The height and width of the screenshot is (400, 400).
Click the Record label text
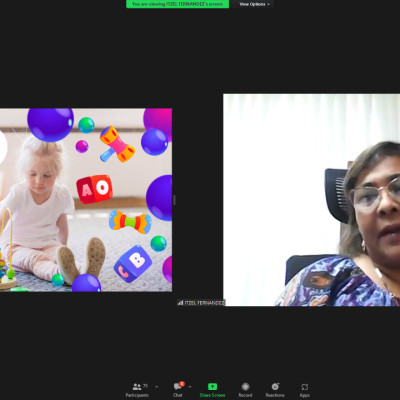tap(245, 395)
